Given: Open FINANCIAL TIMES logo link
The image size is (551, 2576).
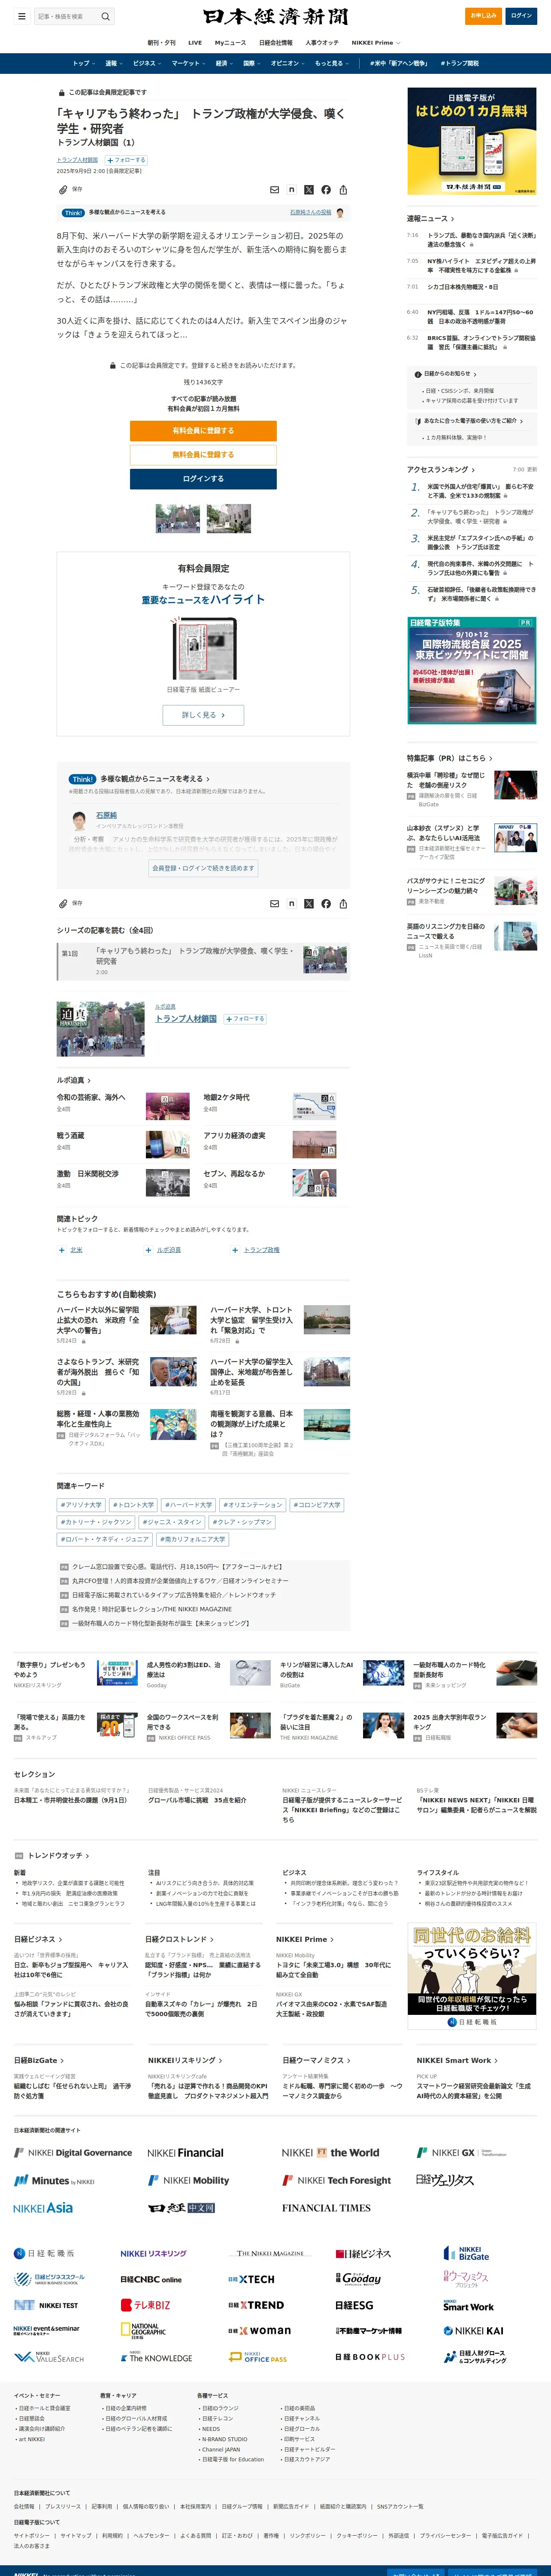Looking at the screenshot, I should [326, 2208].
